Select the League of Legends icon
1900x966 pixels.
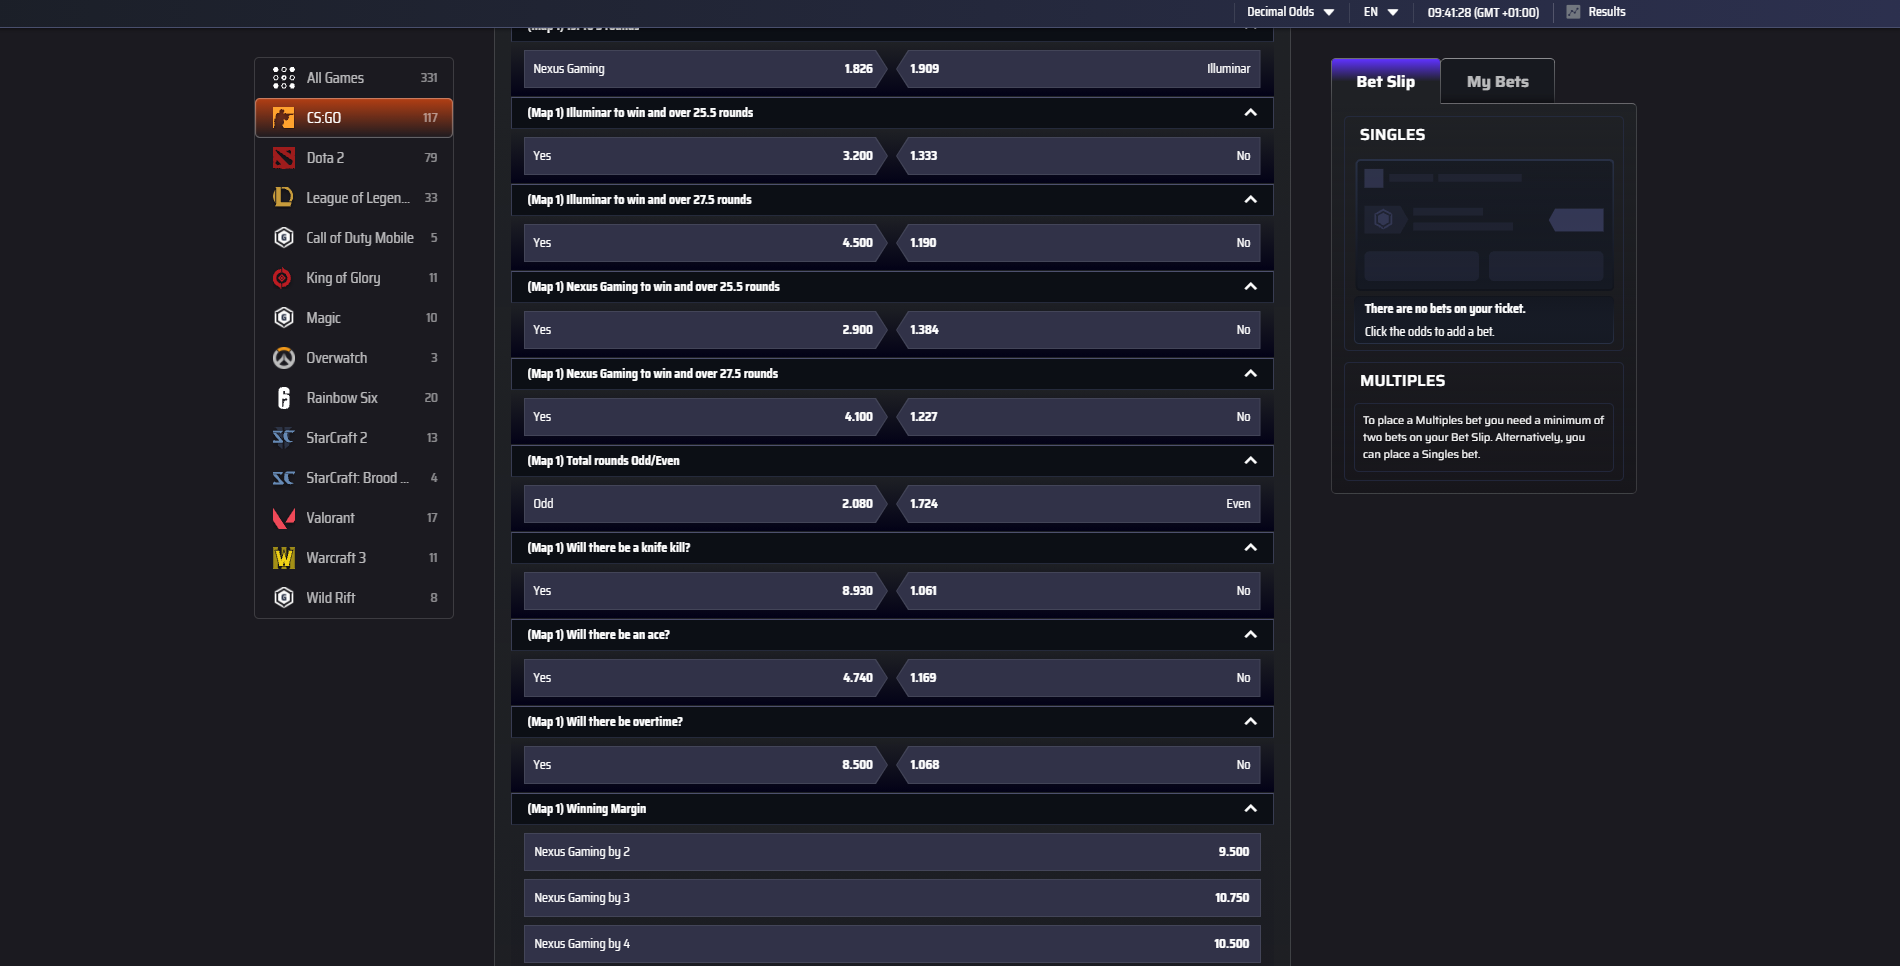(284, 198)
